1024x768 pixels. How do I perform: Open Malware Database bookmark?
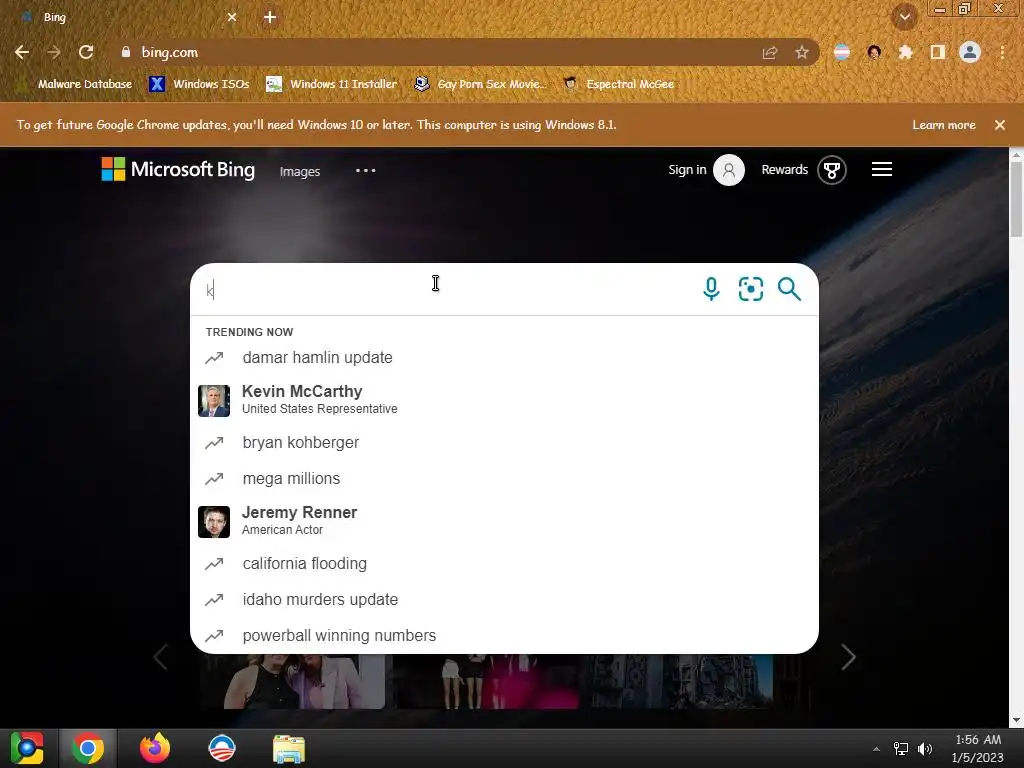(x=76, y=84)
